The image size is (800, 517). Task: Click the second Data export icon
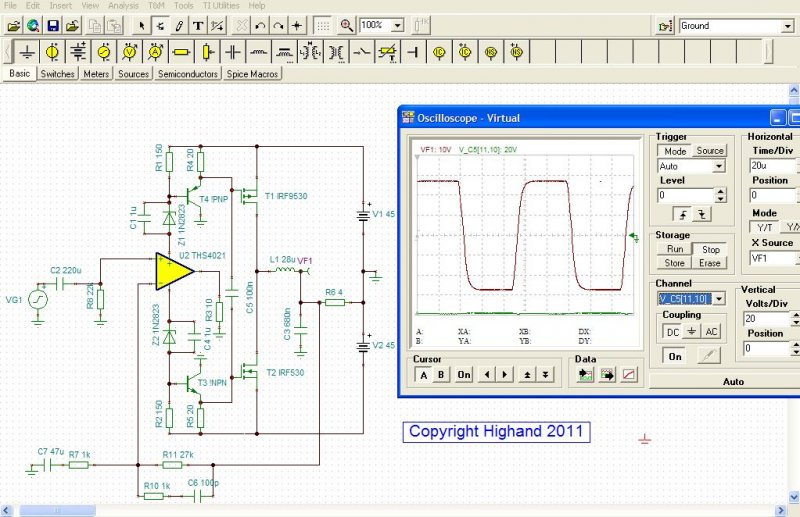click(x=607, y=375)
